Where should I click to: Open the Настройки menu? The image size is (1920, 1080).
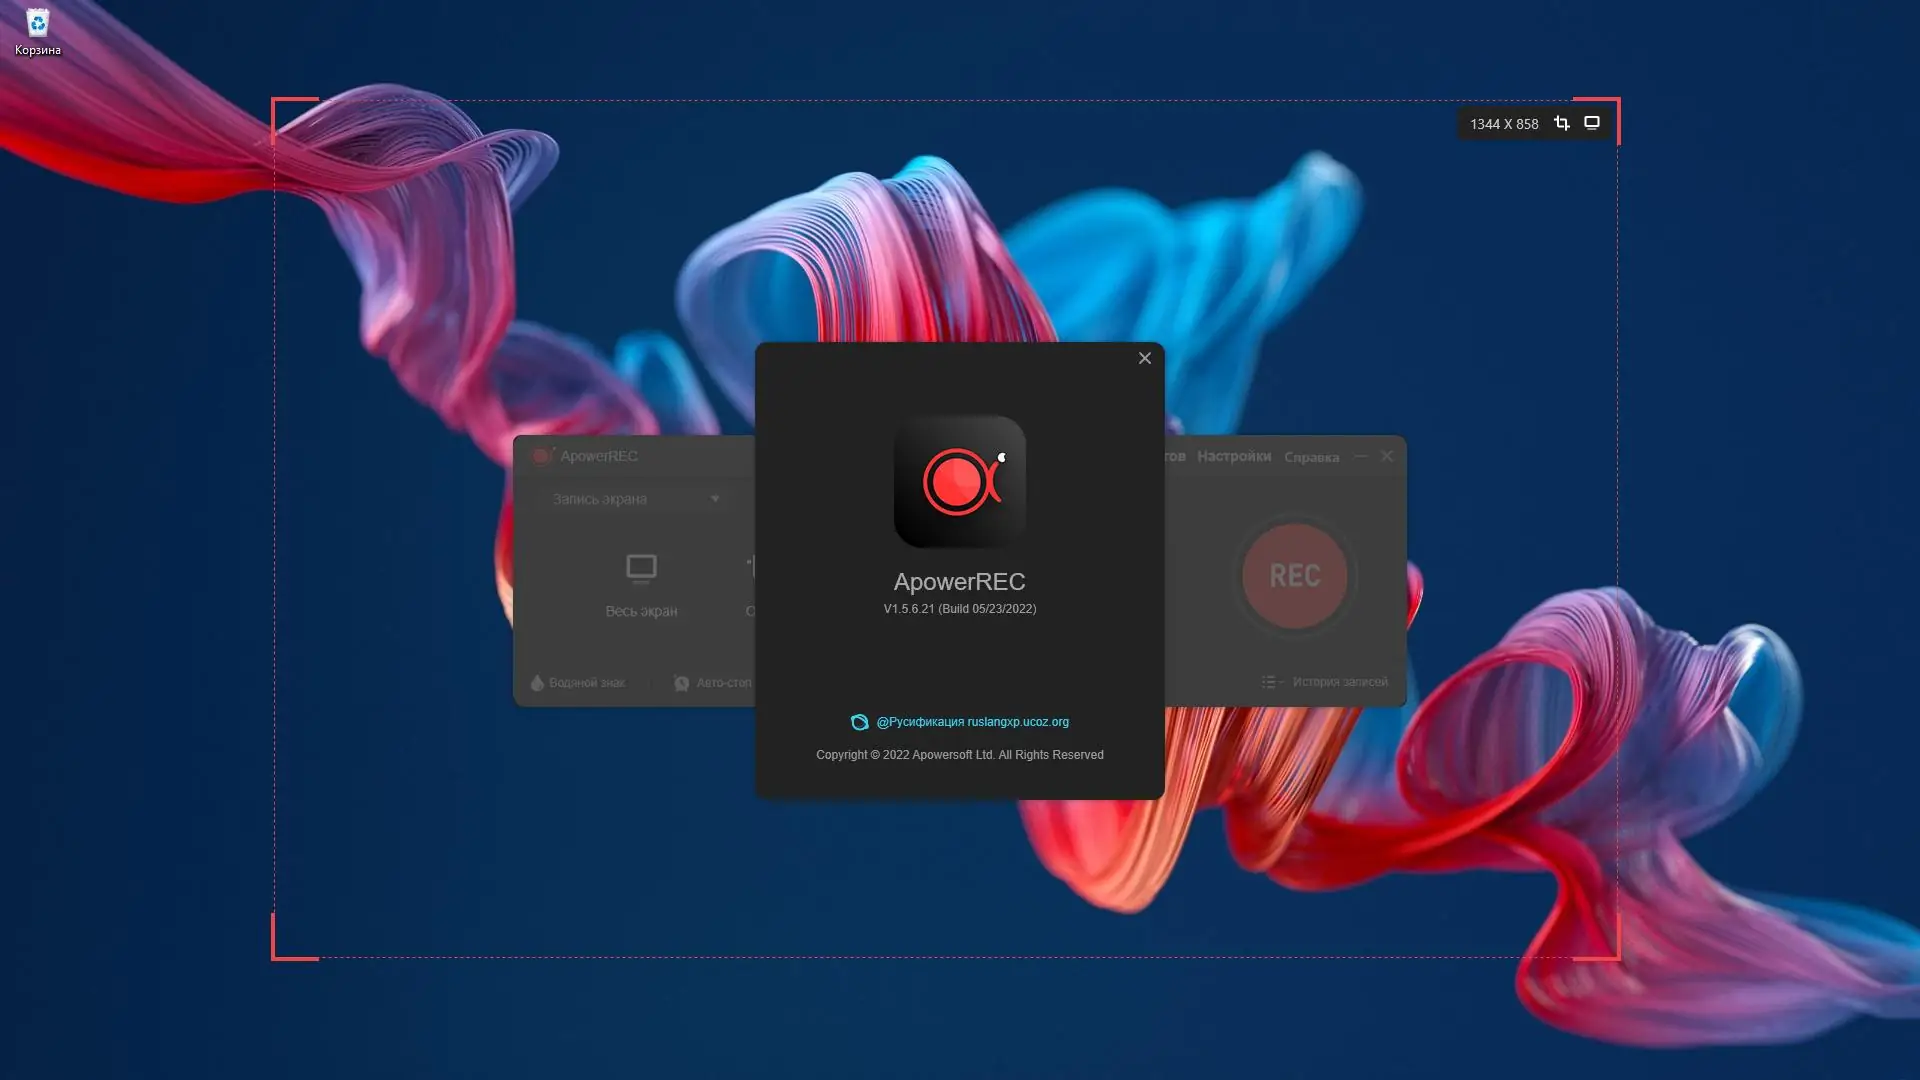[1233, 456]
